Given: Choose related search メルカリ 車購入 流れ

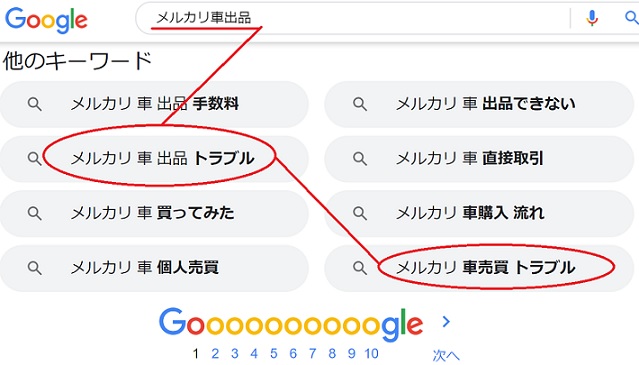Looking at the screenshot, I should (479, 213).
